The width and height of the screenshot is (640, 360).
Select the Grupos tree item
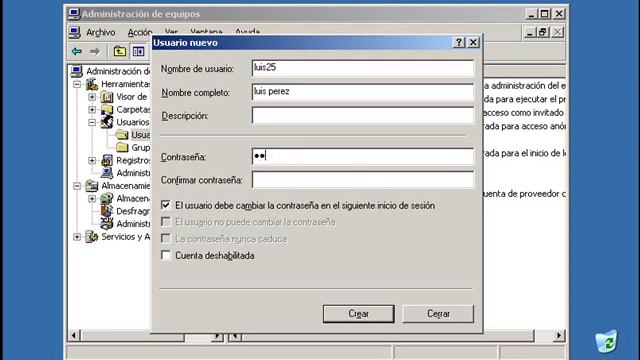[x=140, y=147]
